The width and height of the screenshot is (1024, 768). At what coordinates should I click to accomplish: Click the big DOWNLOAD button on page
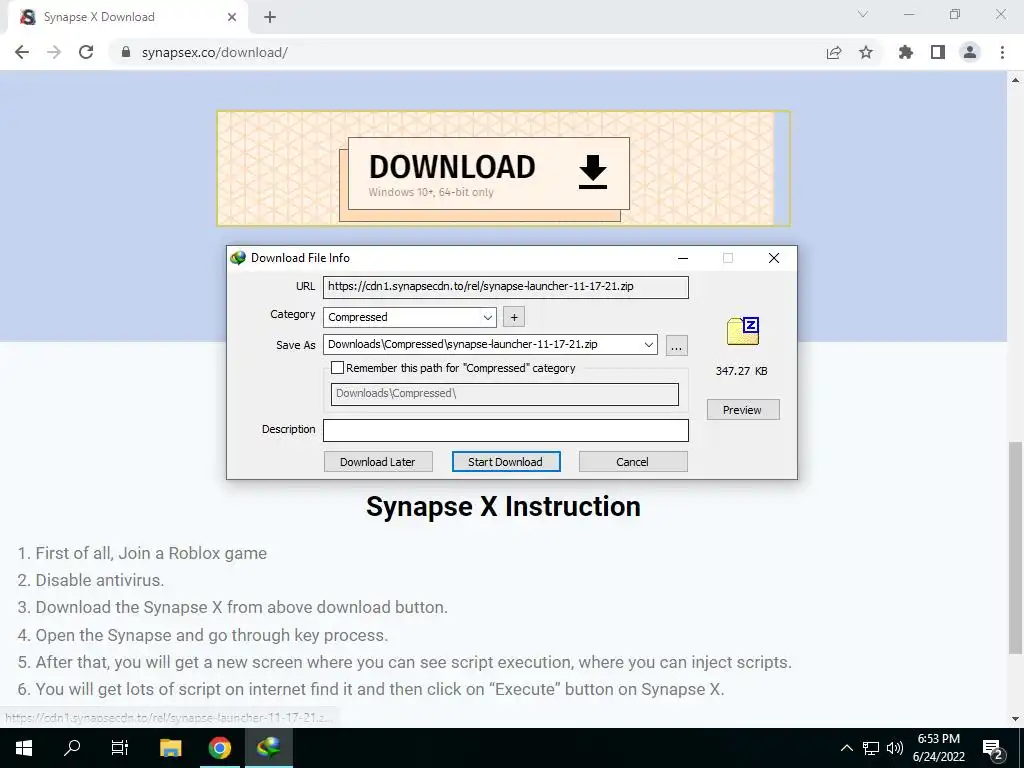pos(488,173)
